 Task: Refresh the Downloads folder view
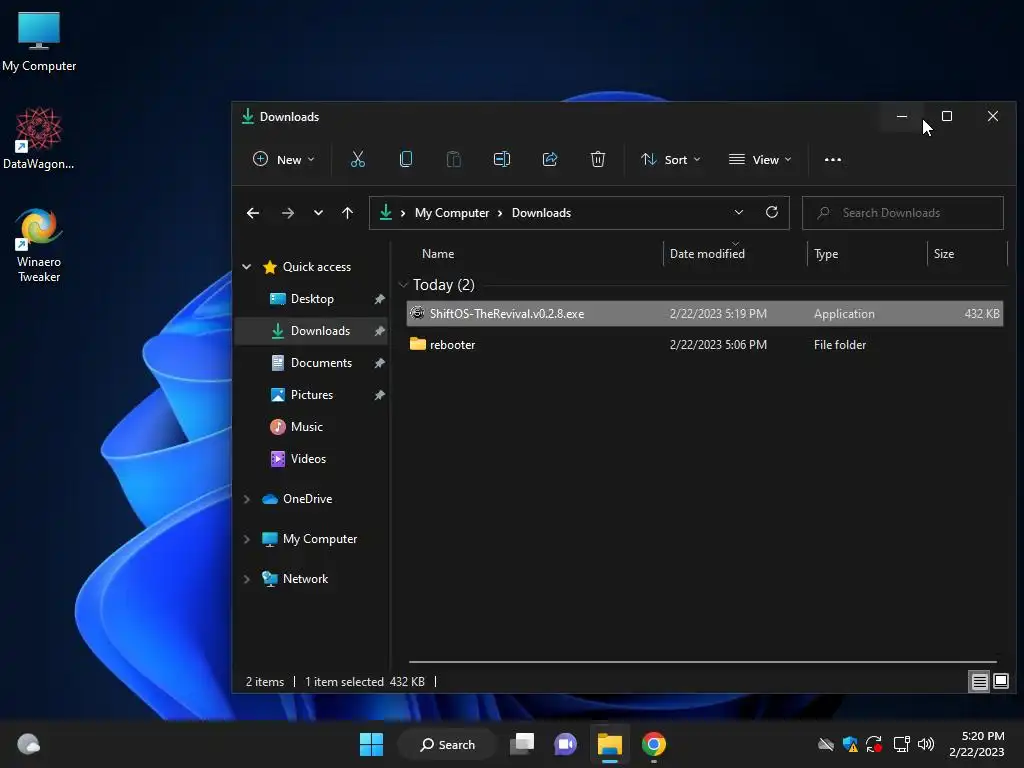coord(771,212)
